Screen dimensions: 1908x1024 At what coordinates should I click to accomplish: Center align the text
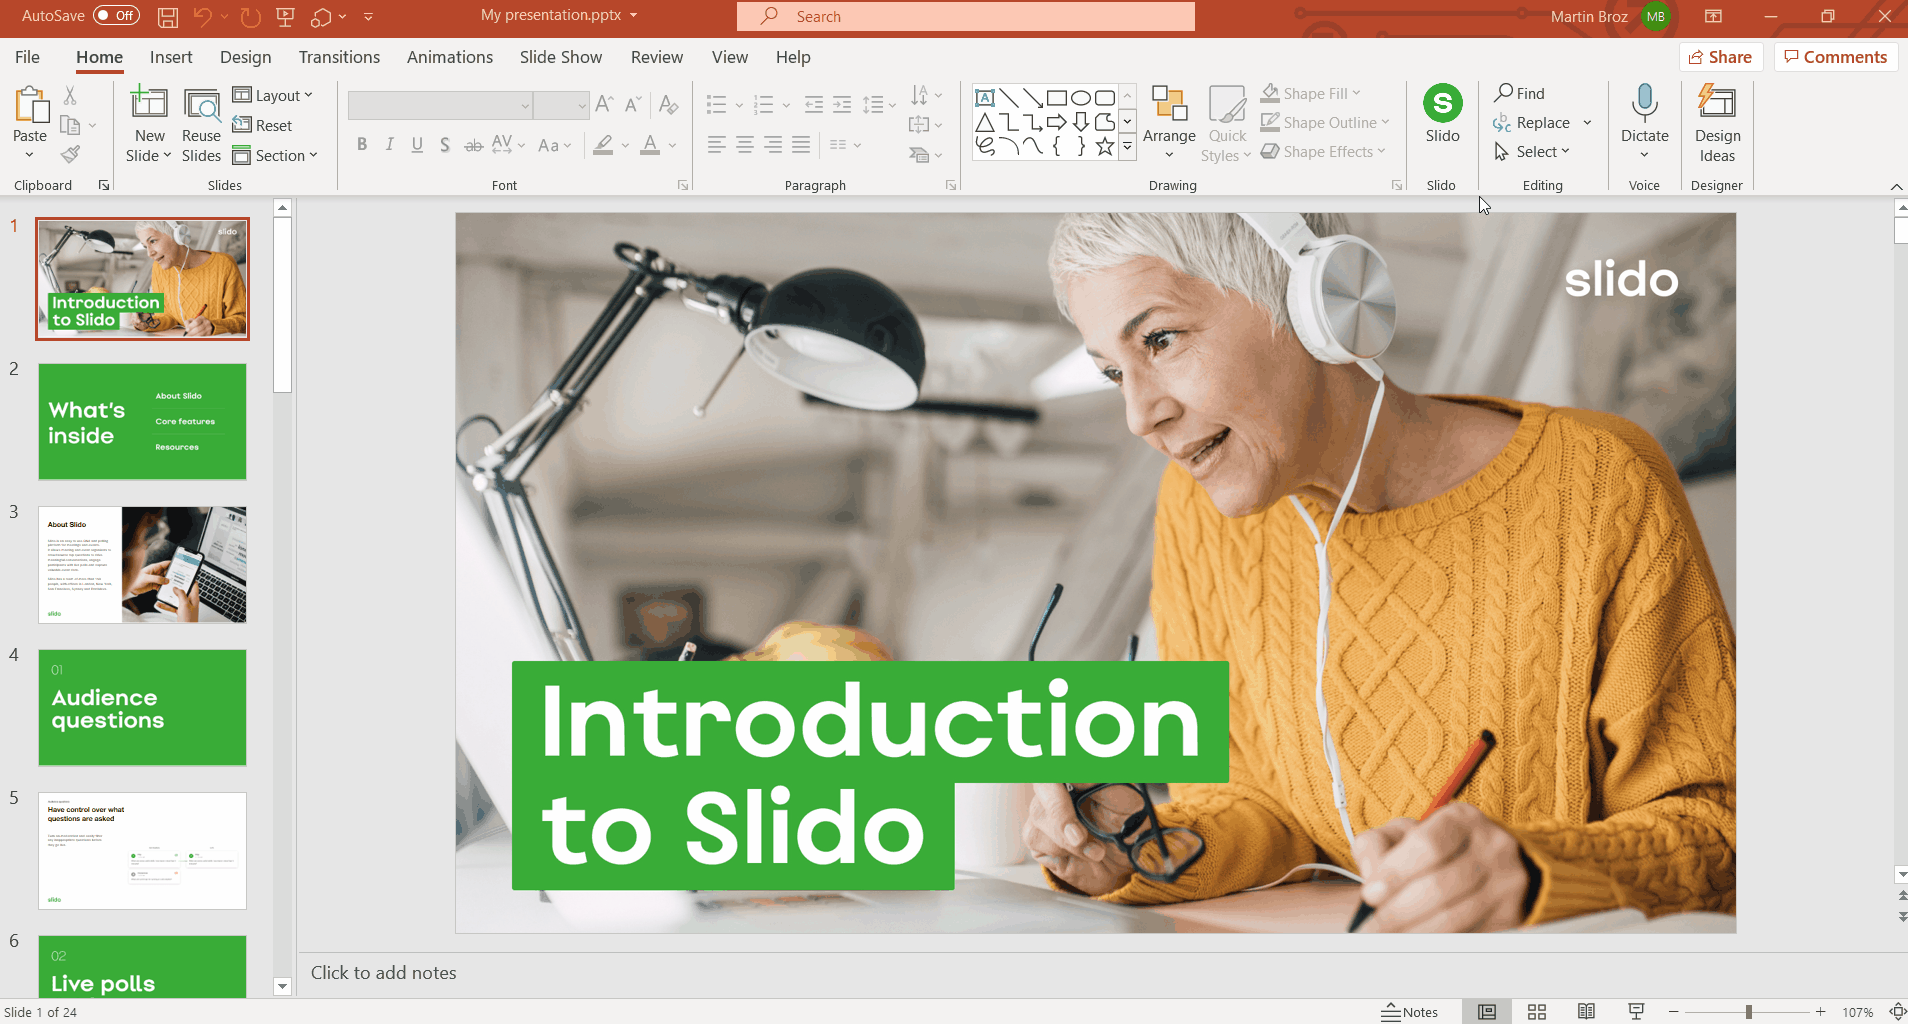pyautogui.click(x=745, y=145)
